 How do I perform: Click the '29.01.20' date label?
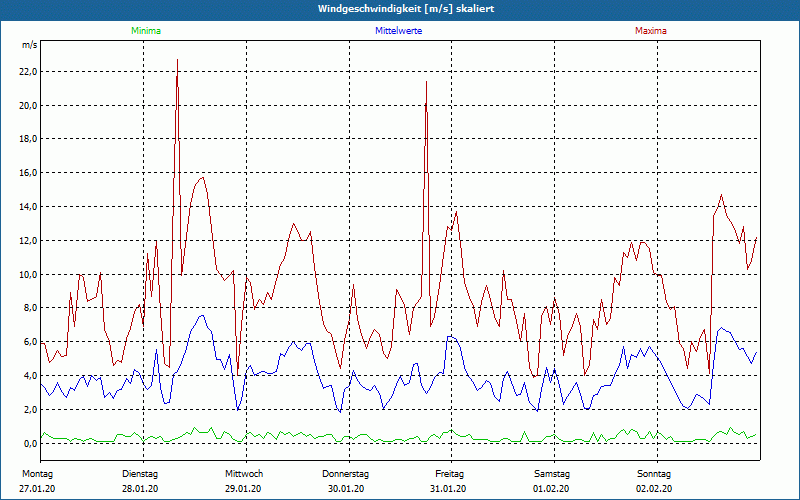click(x=243, y=489)
